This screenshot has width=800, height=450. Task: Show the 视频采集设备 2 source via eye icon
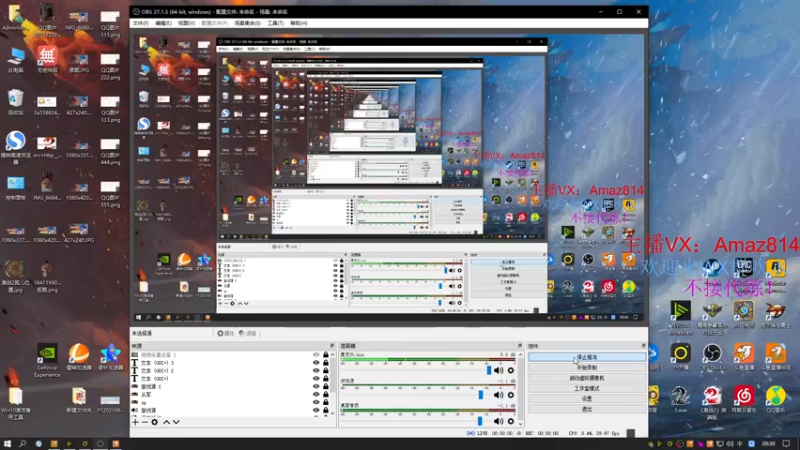[316, 355]
